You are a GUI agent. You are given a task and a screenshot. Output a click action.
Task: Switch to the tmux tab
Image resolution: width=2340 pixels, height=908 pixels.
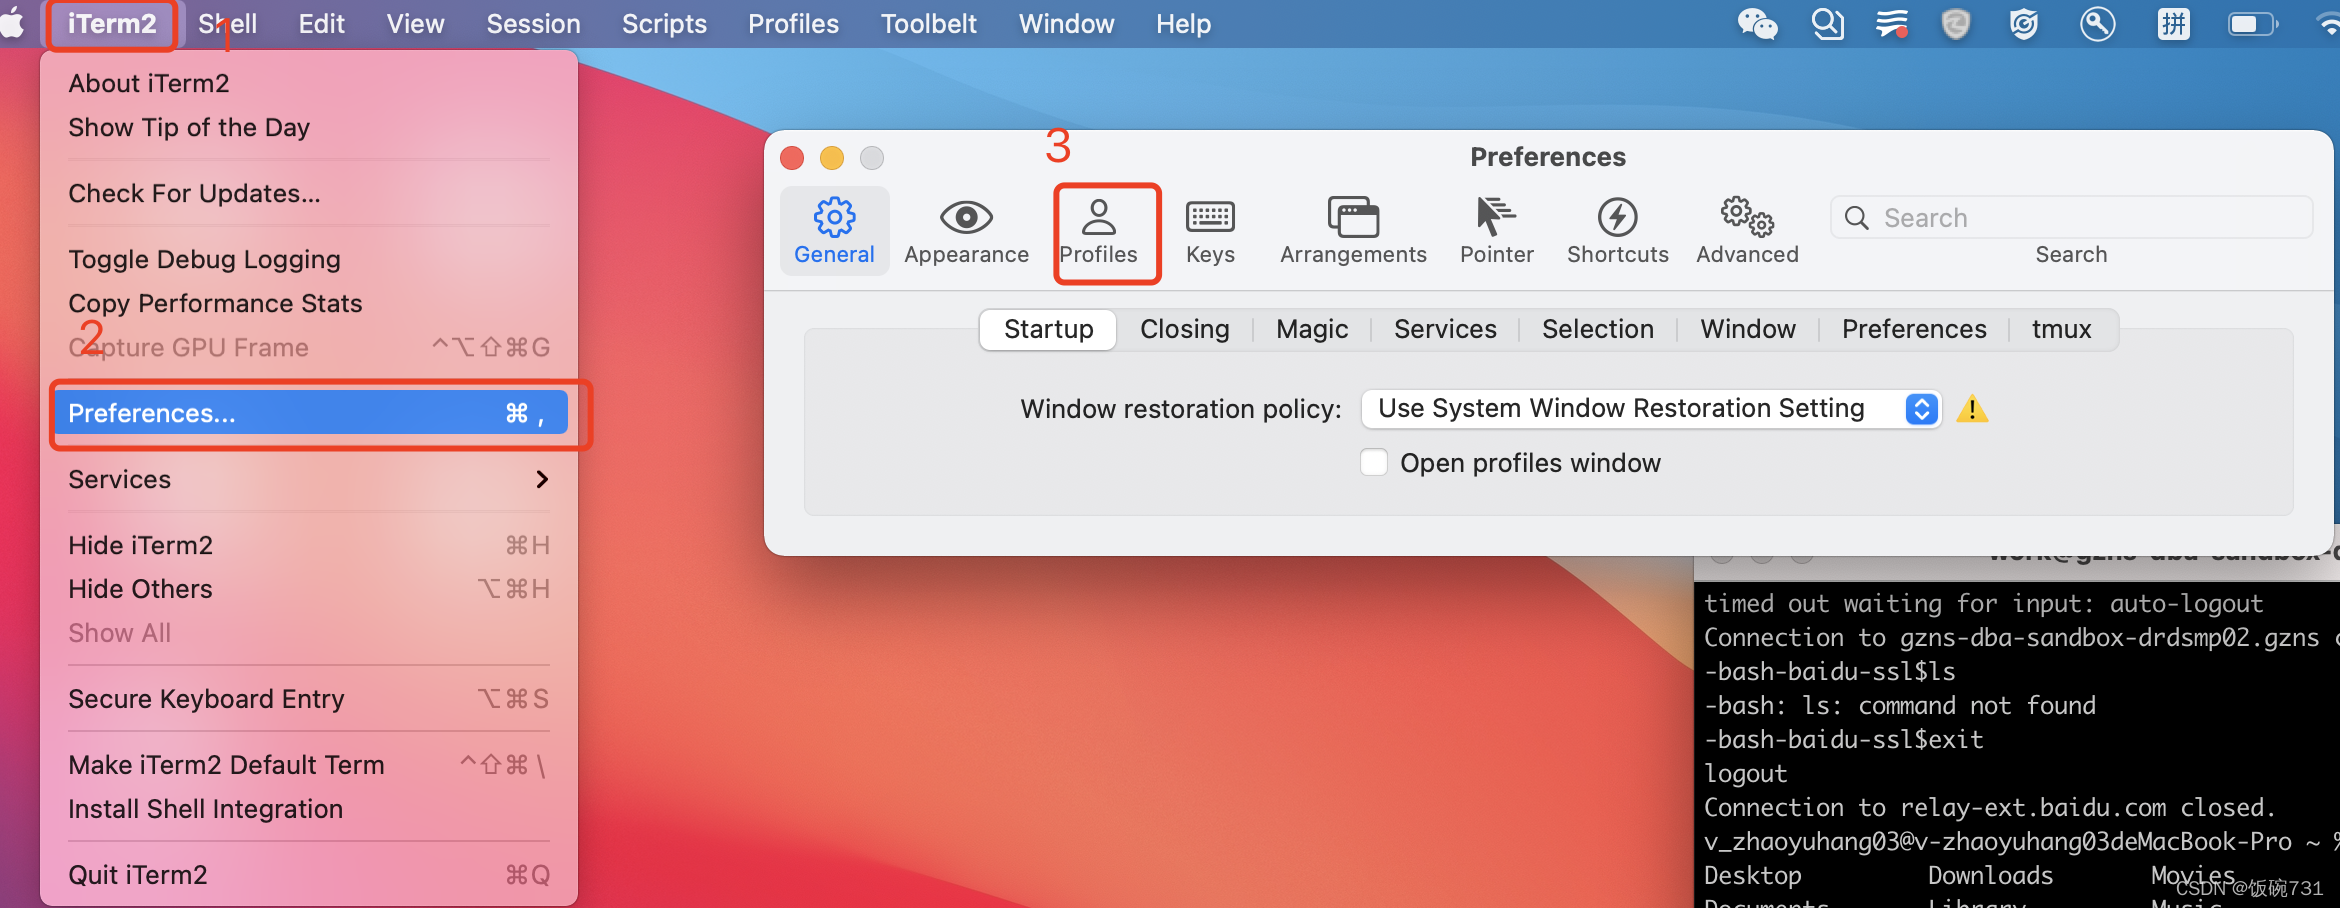click(2060, 329)
